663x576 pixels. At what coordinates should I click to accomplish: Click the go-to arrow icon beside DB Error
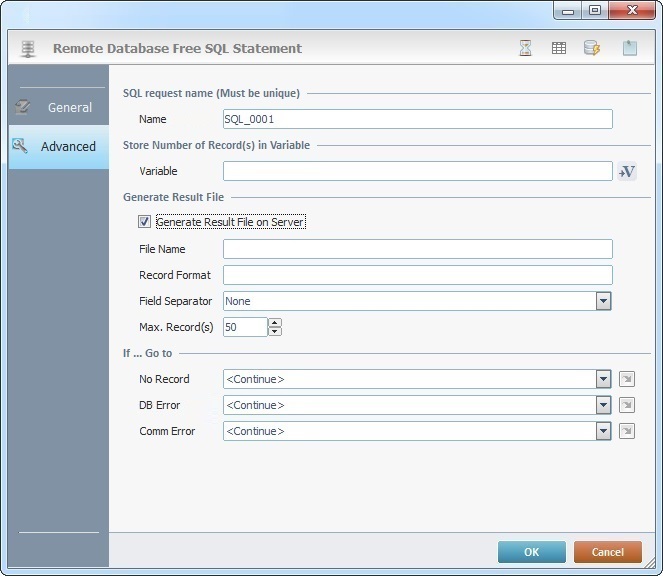[x=627, y=405]
